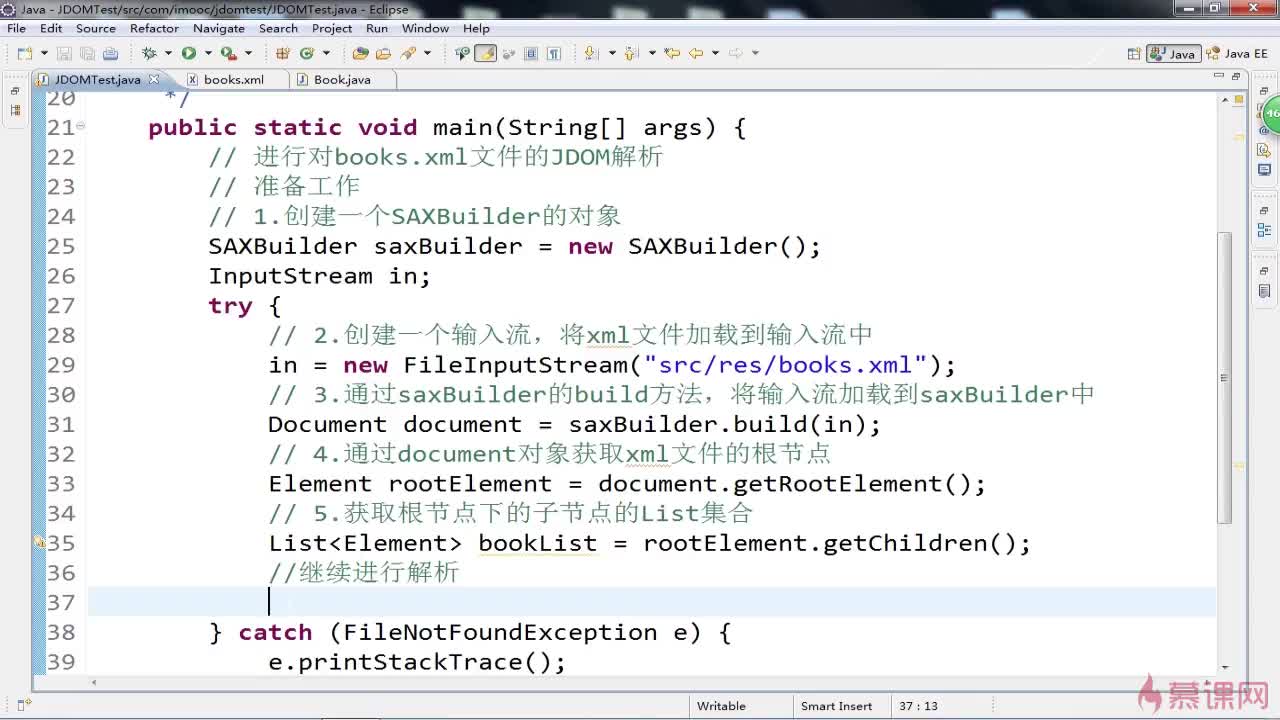Click the Run Last Tool icon
This screenshot has height=720, width=1280.
(x=228, y=53)
